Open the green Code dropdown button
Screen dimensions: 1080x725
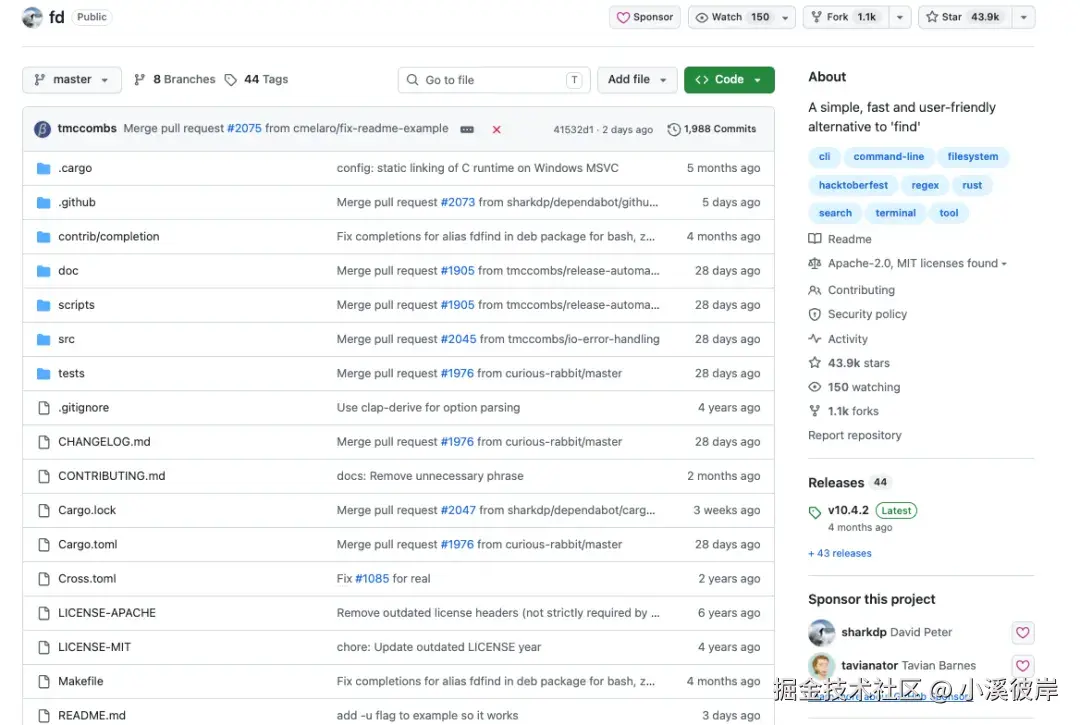pos(729,80)
